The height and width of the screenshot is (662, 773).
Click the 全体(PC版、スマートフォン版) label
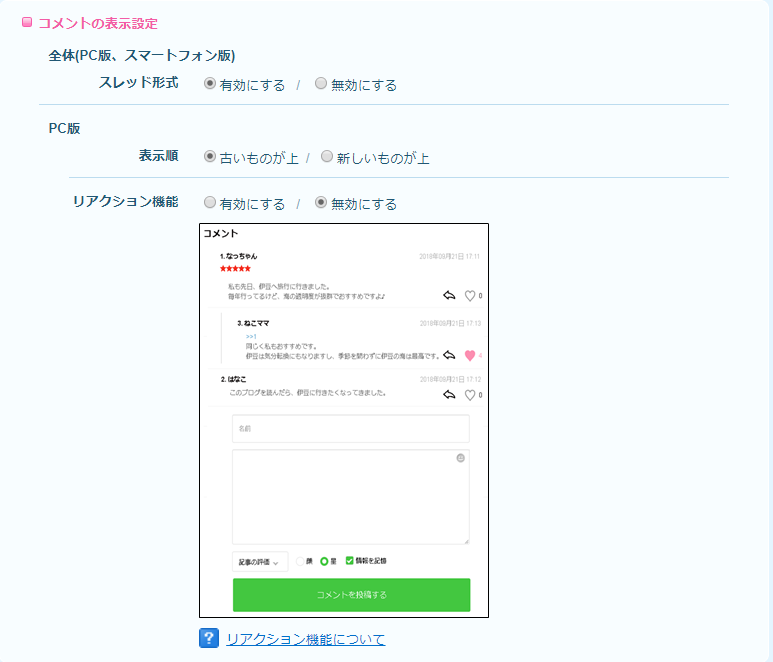[x=141, y=55]
